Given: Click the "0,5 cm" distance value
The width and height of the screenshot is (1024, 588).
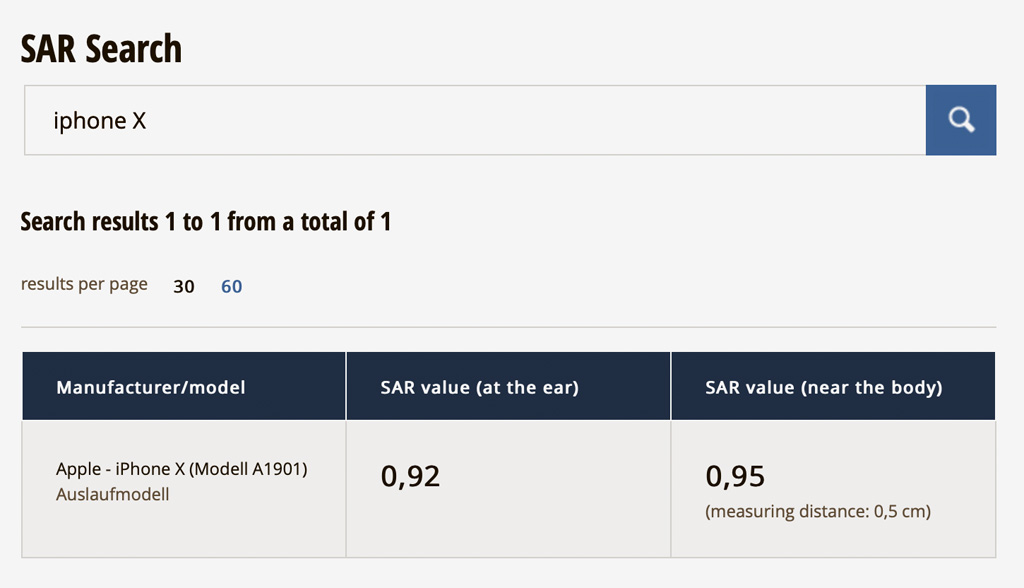Looking at the screenshot, I should click(897, 512).
